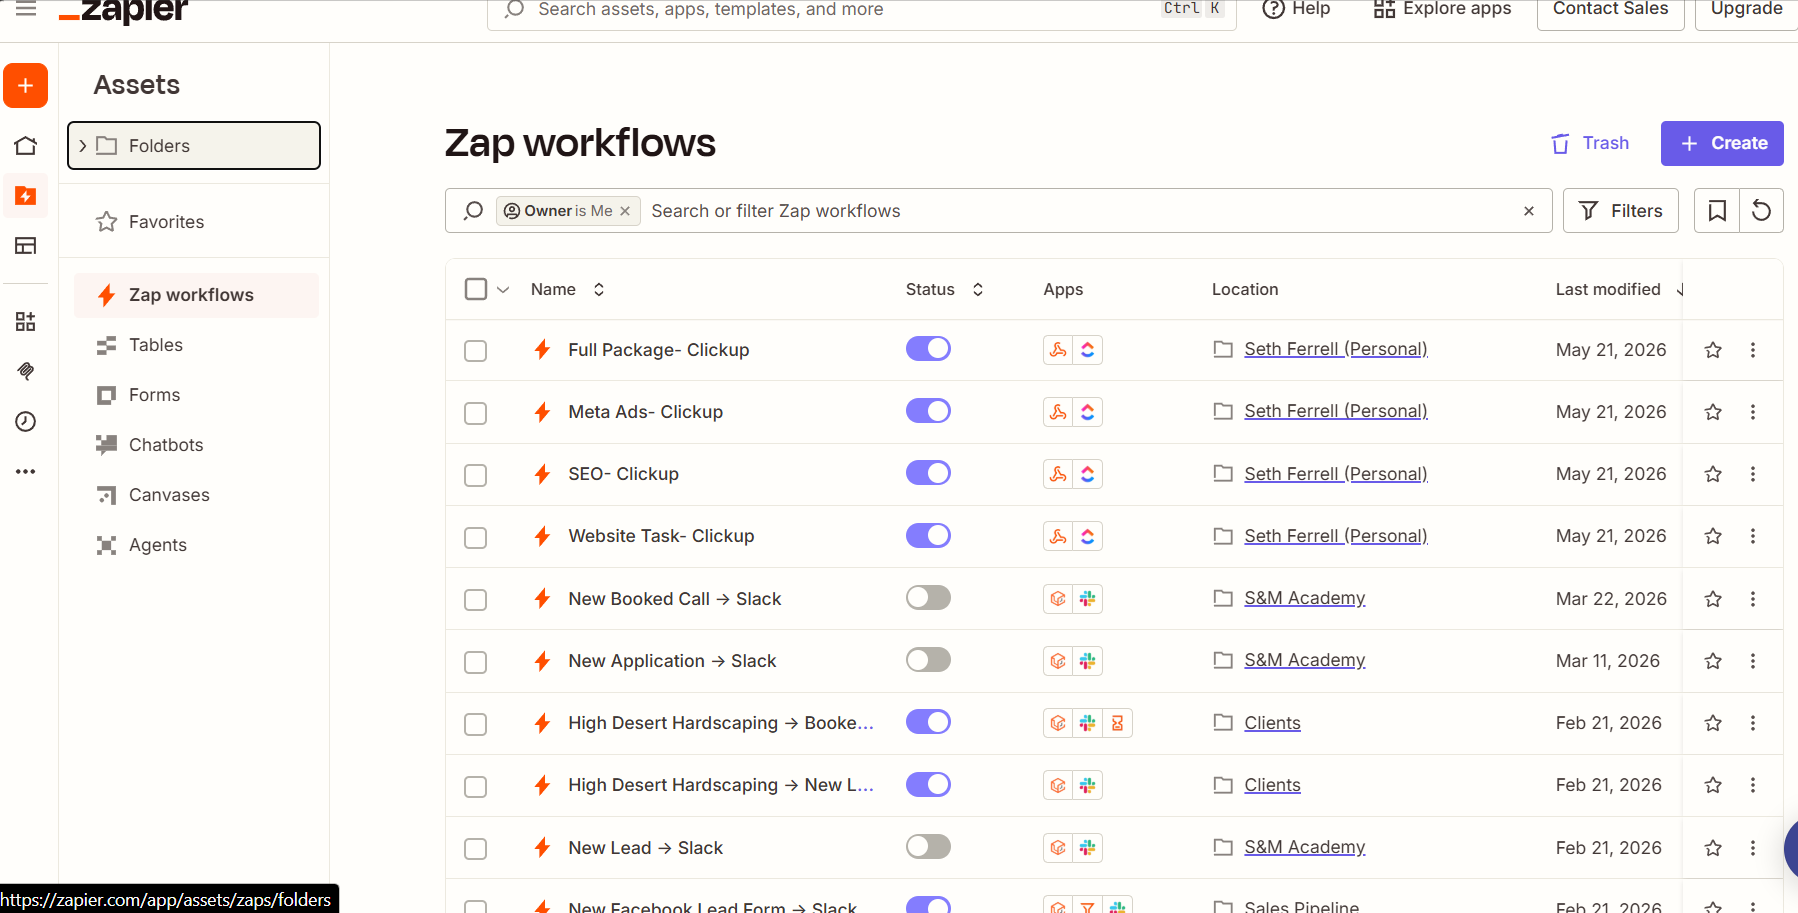The image size is (1798, 913).
Task: Select the Zaps lightning icon in left rail
Action: 26,196
